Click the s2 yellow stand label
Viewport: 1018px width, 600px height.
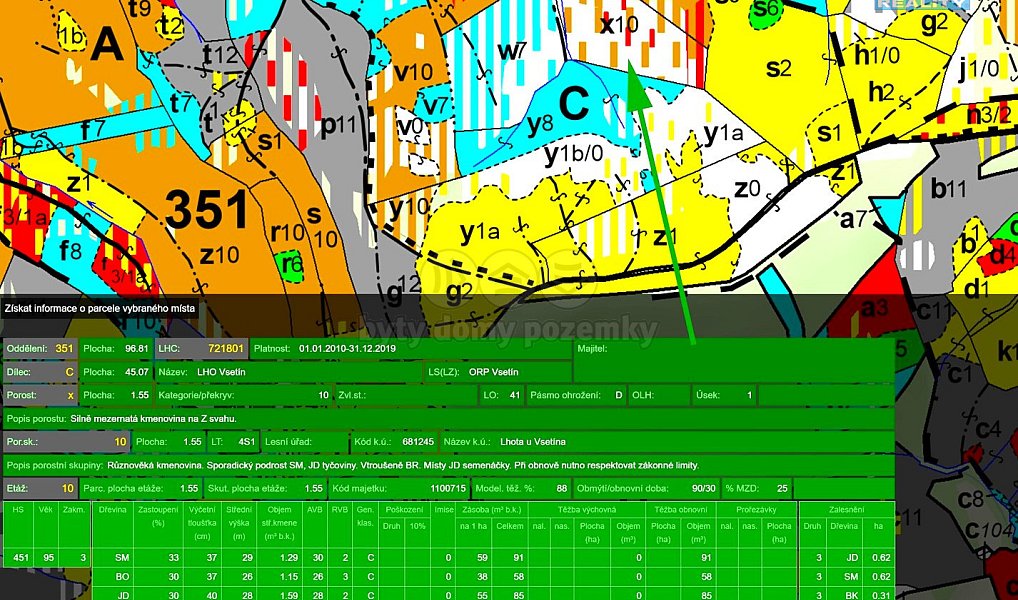pos(778,68)
